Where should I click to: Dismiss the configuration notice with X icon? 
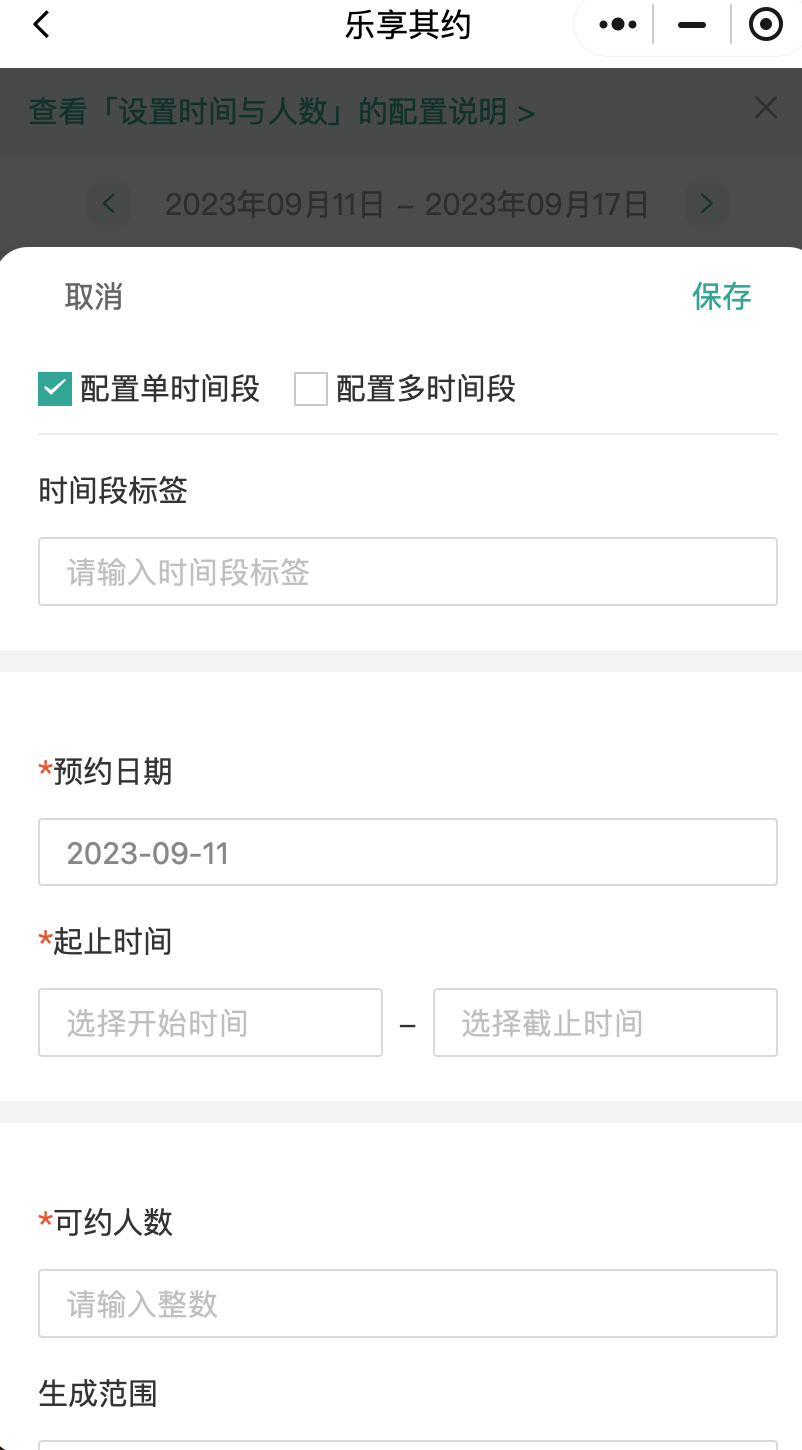point(766,108)
